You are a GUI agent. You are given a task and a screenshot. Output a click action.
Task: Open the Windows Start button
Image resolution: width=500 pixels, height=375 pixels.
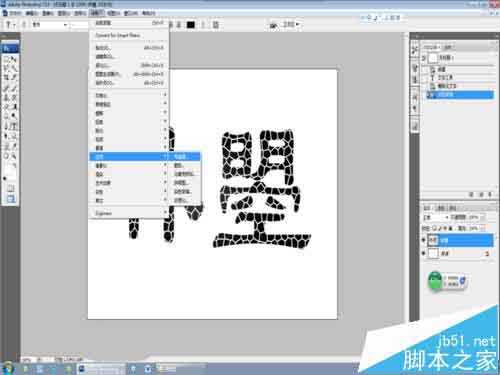point(7,369)
